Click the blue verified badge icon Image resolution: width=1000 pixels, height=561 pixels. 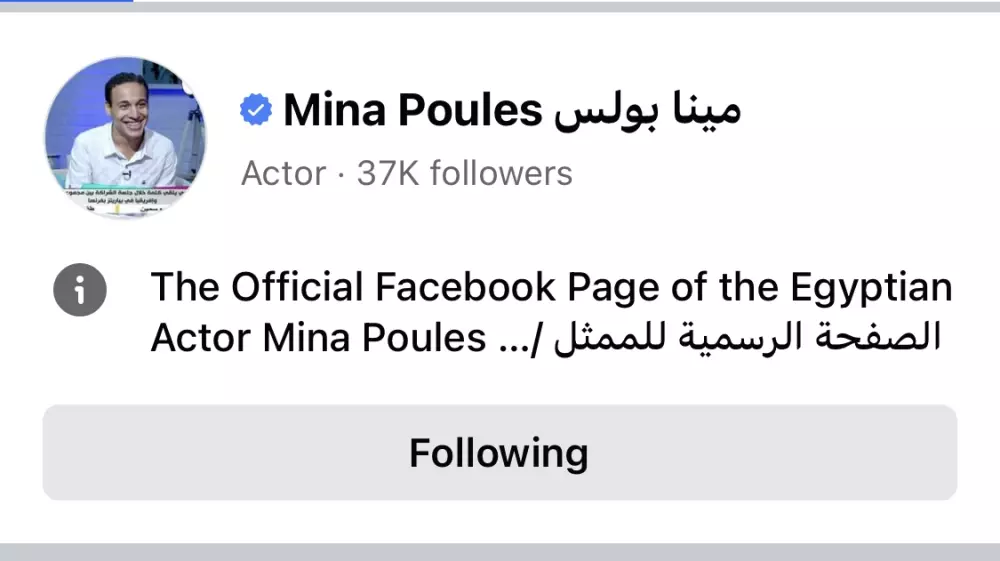point(257,111)
